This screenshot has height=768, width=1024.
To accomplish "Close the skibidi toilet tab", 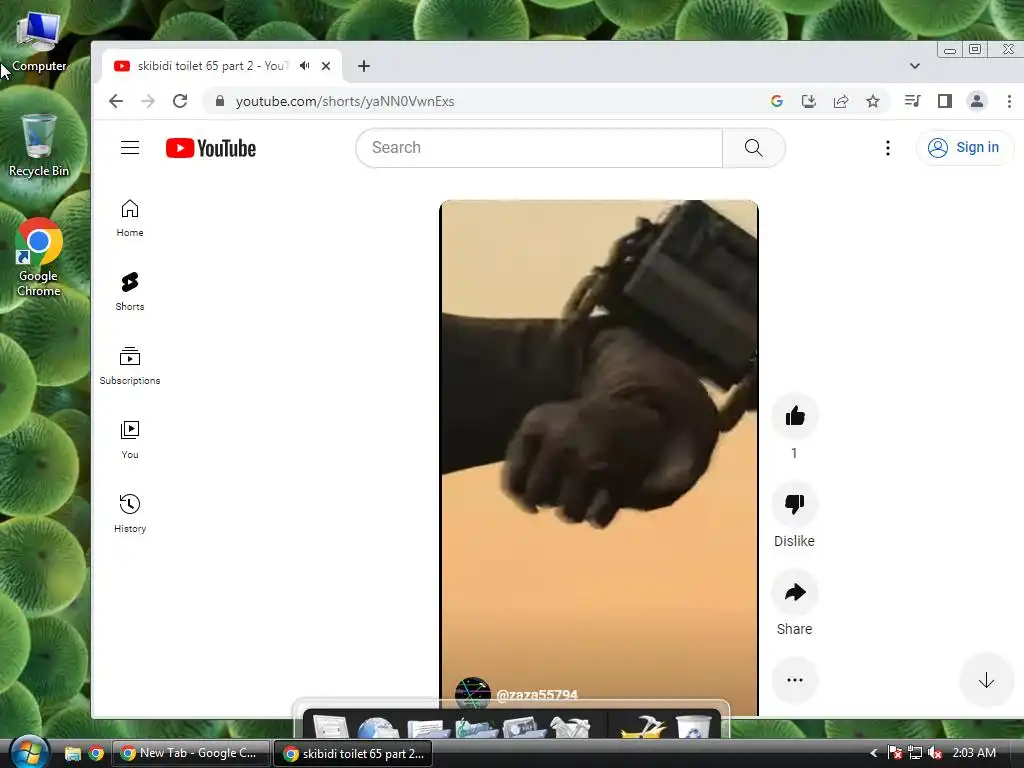I will click(326, 66).
